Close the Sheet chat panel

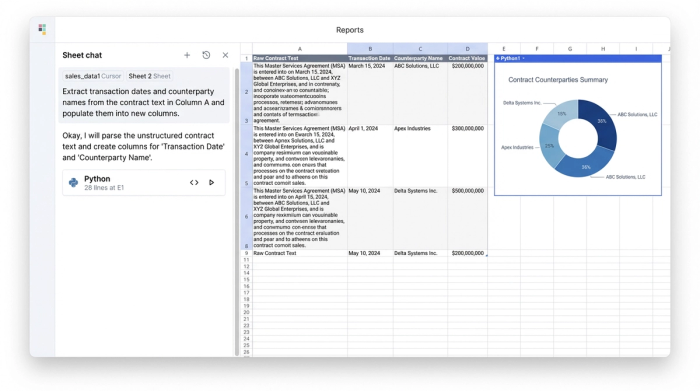coord(225,55)
